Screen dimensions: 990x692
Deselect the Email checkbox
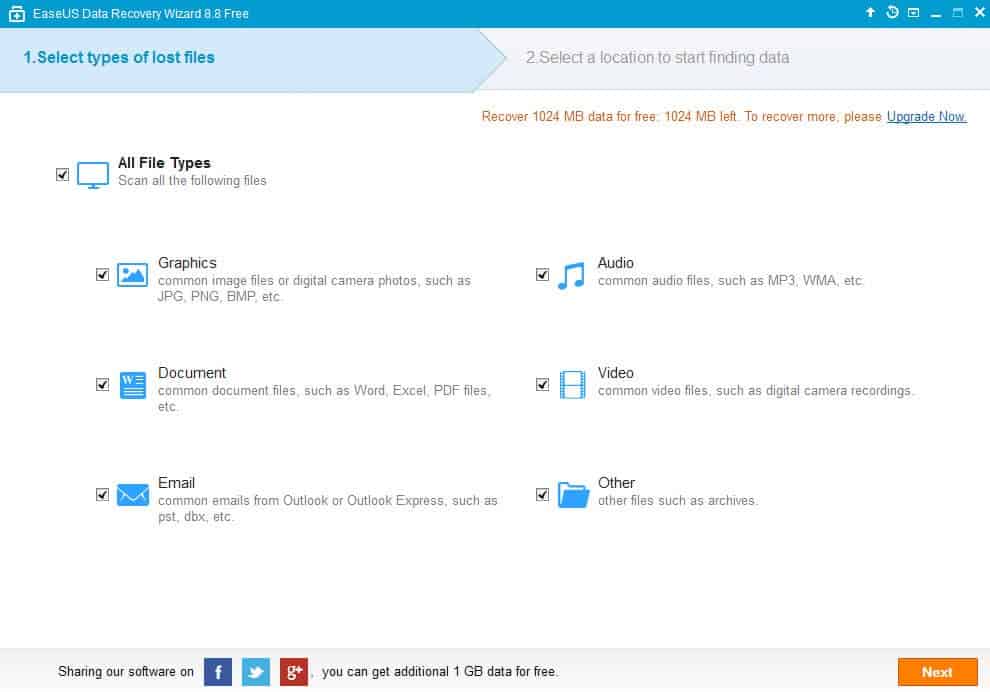coord(102,494)
